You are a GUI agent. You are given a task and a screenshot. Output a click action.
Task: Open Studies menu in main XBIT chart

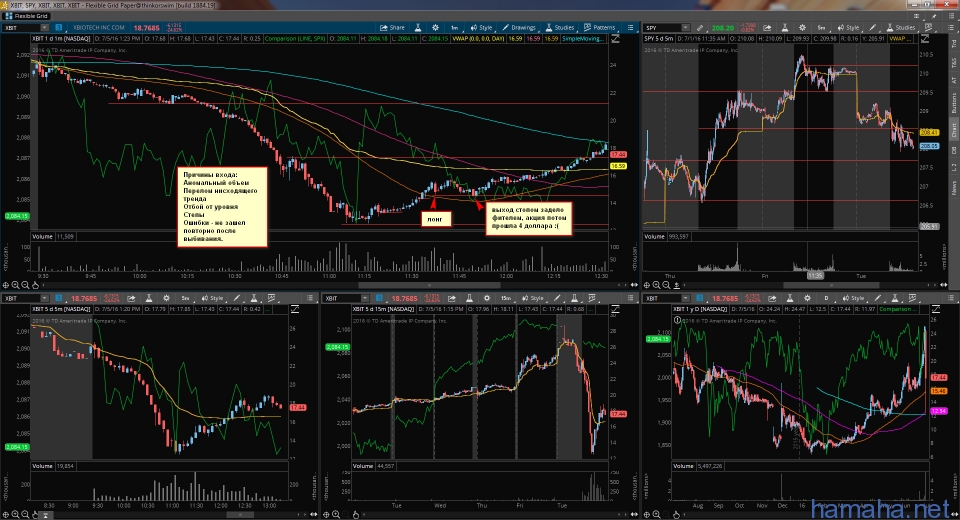pos(560,28)
